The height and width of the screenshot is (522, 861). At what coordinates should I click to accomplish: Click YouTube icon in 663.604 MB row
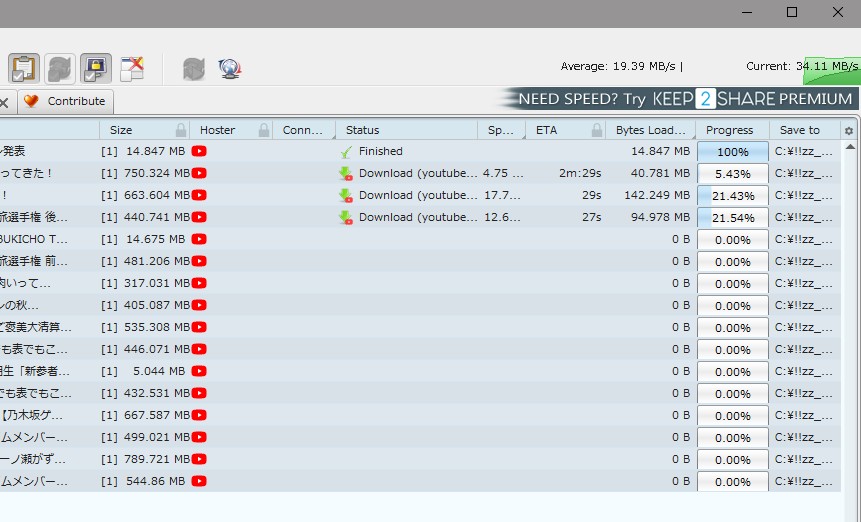click(199, 195)
